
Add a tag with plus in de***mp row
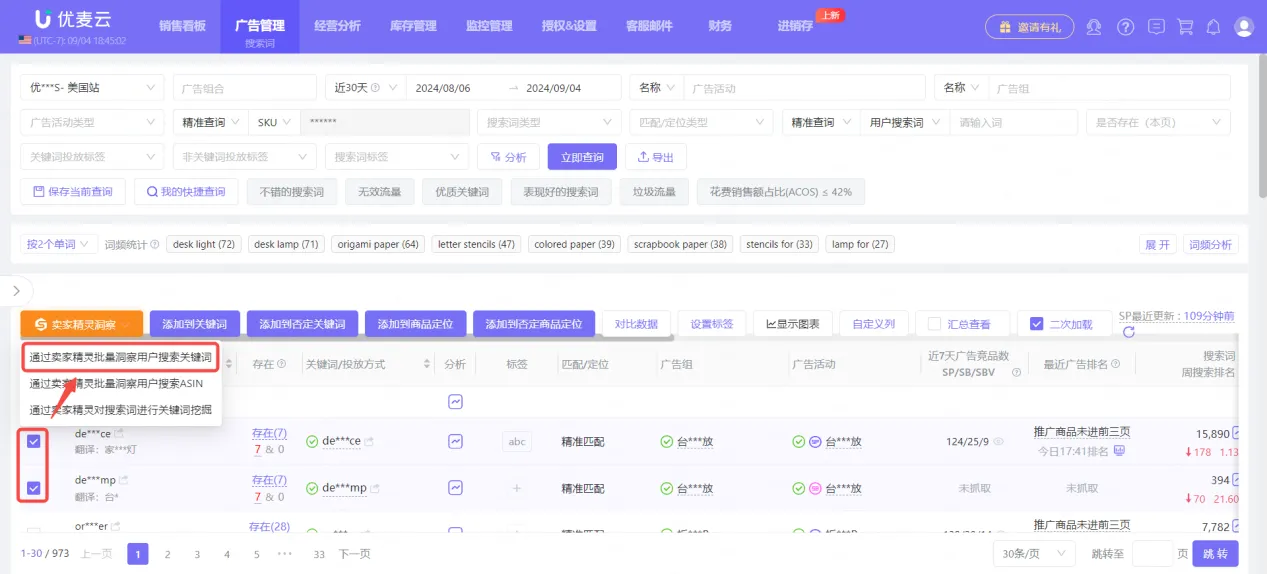pos(517,488)
